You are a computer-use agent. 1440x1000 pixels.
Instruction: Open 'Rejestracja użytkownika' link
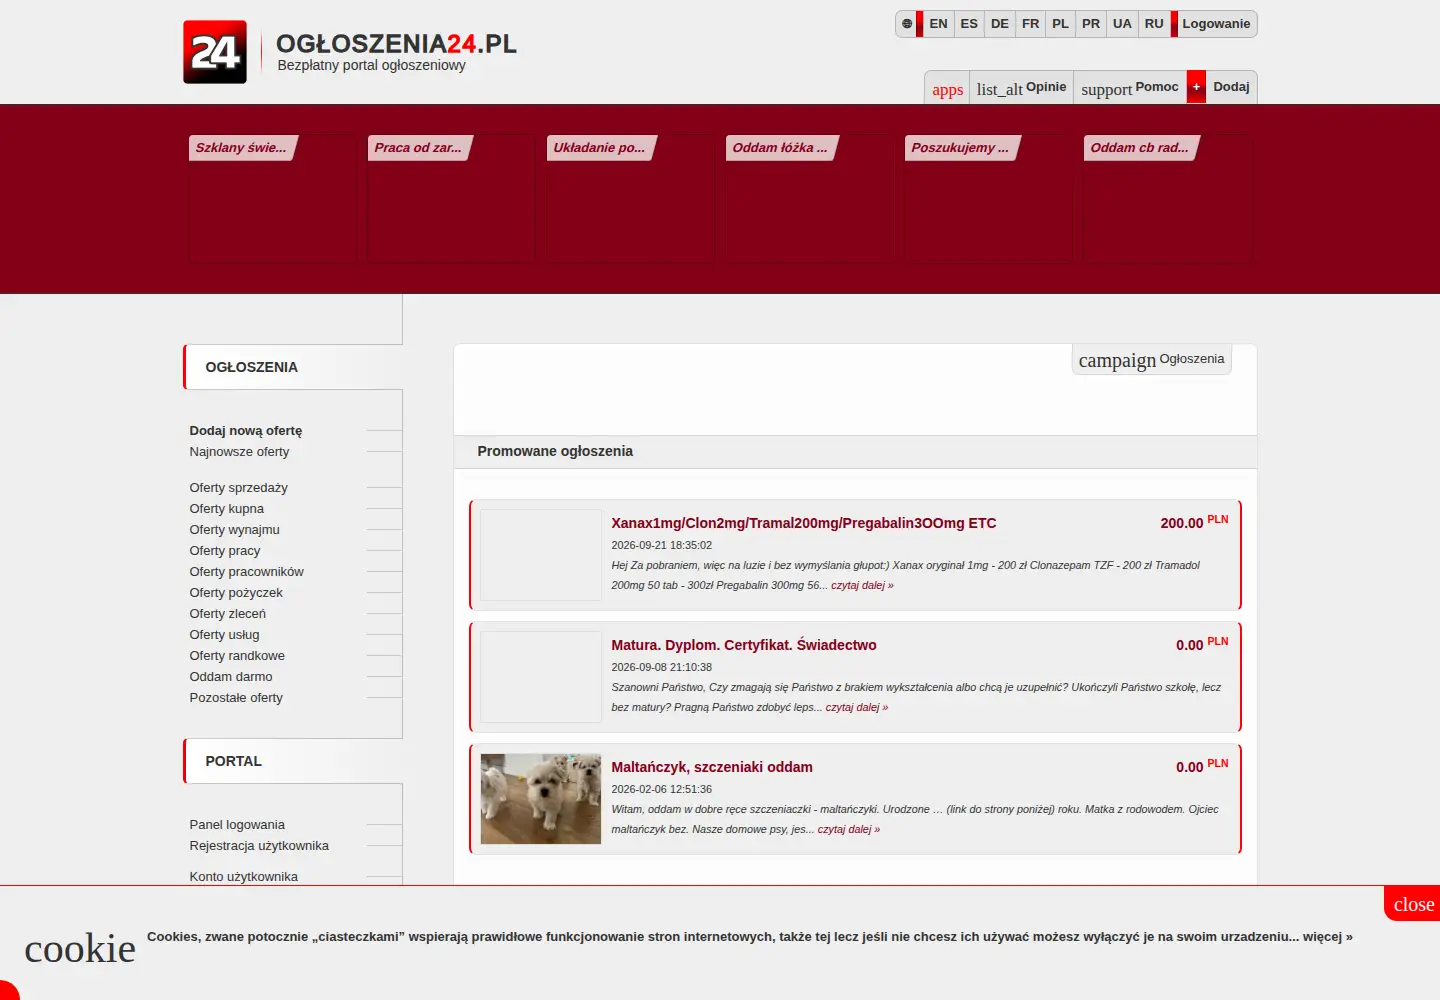(x=259, y=846)
